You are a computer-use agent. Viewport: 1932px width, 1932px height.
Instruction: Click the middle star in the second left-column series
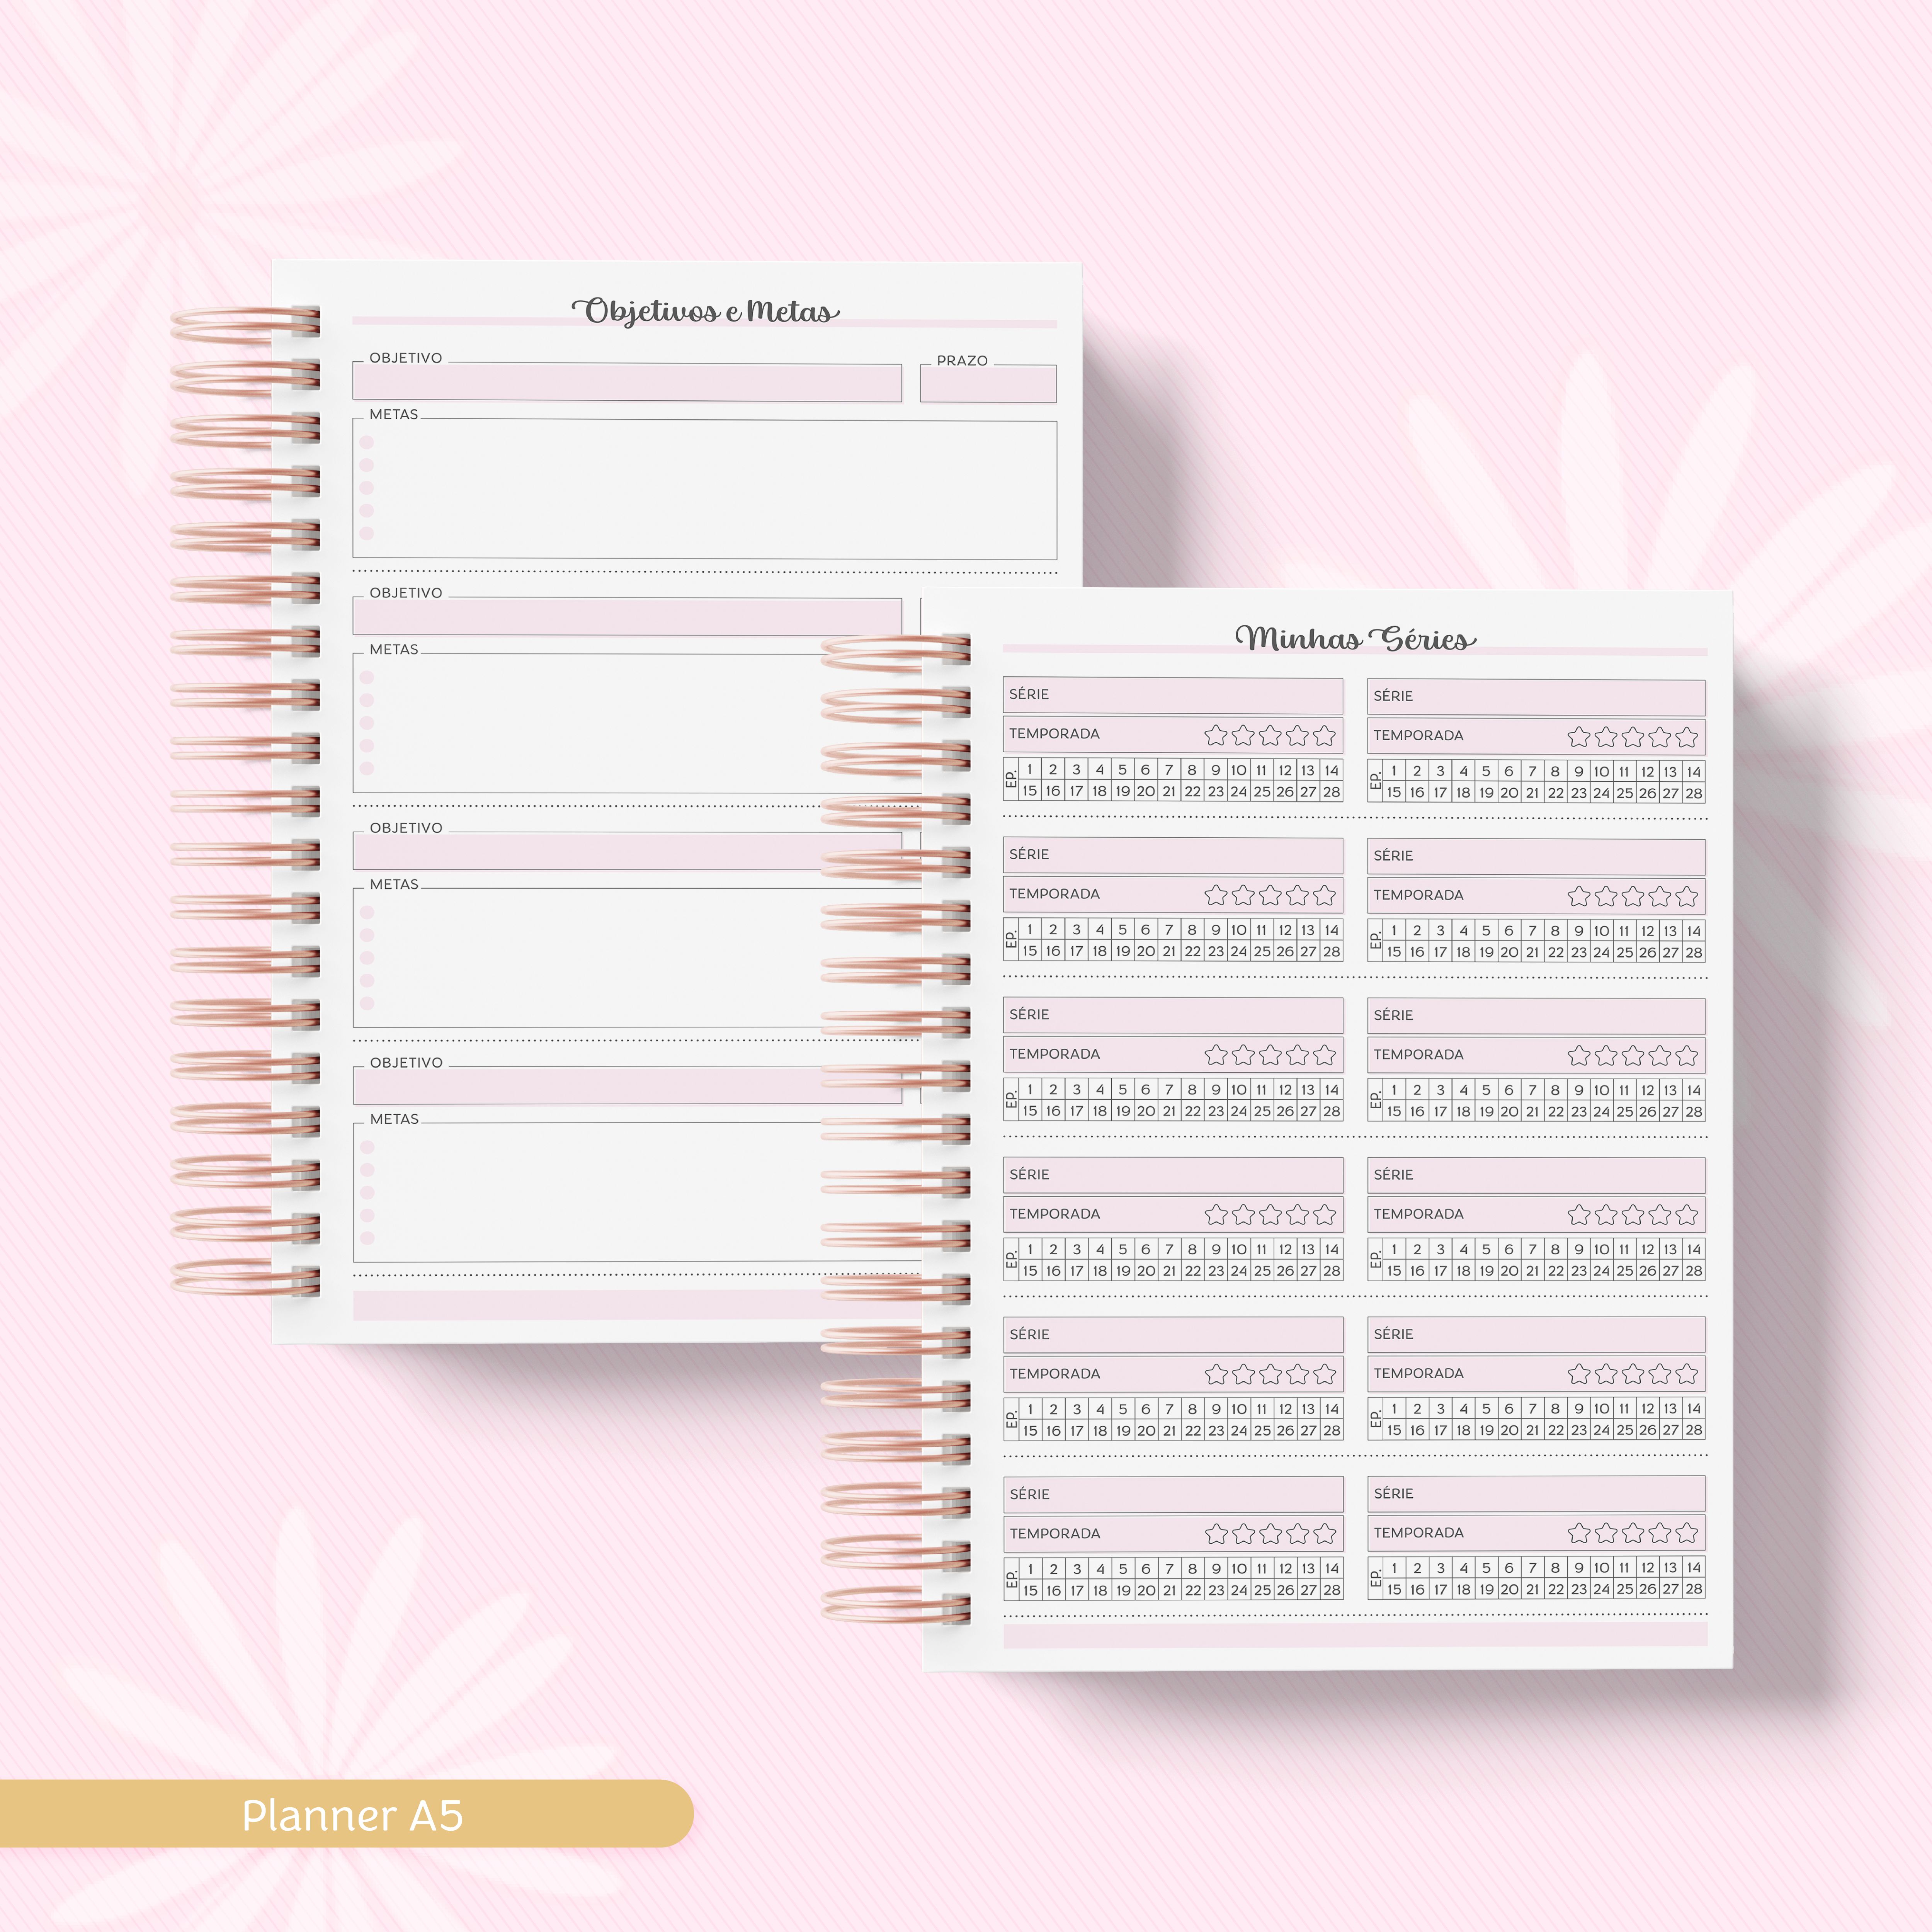1270,895
